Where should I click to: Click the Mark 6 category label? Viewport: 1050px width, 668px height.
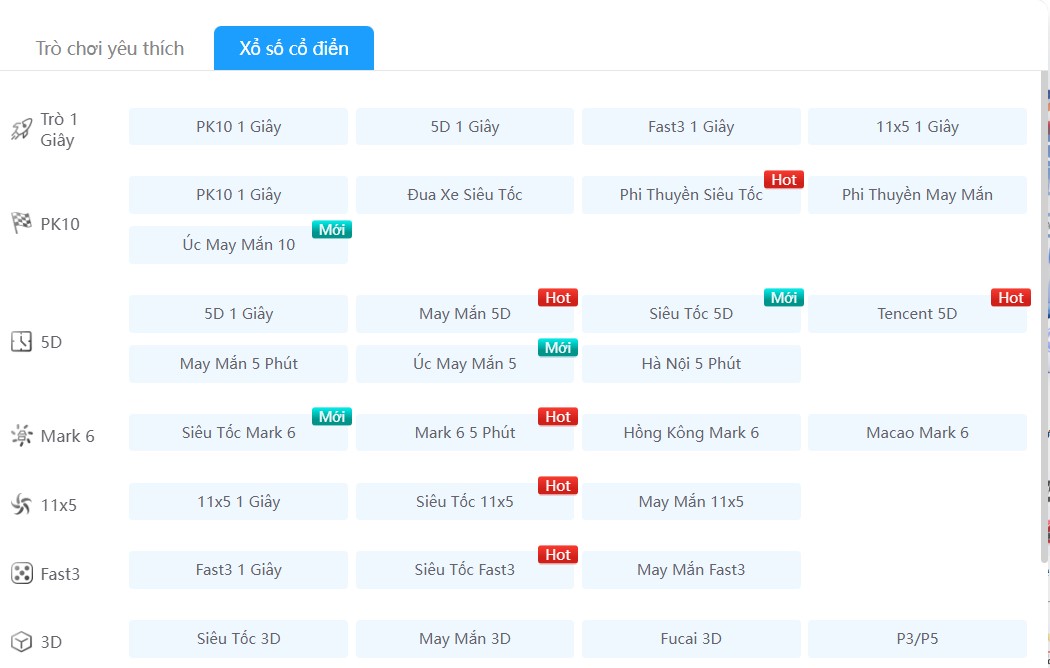pos(68,436)
